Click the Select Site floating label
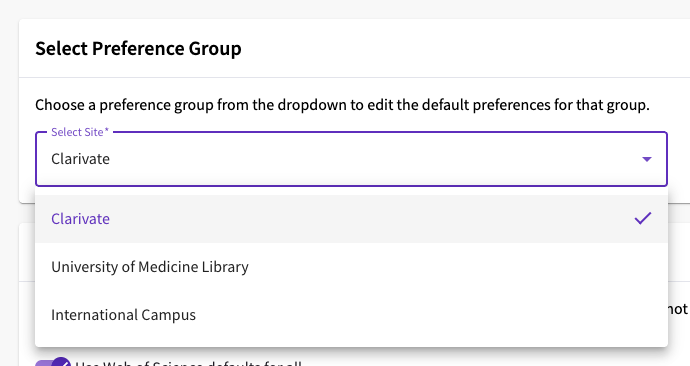This screenshot has height=366, width=690. 77,132
